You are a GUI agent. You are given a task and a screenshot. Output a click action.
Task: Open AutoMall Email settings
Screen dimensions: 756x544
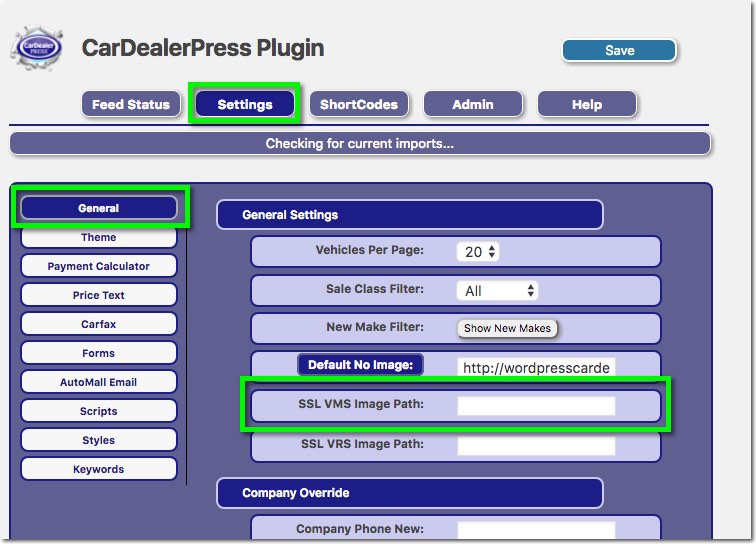[98, 381]
